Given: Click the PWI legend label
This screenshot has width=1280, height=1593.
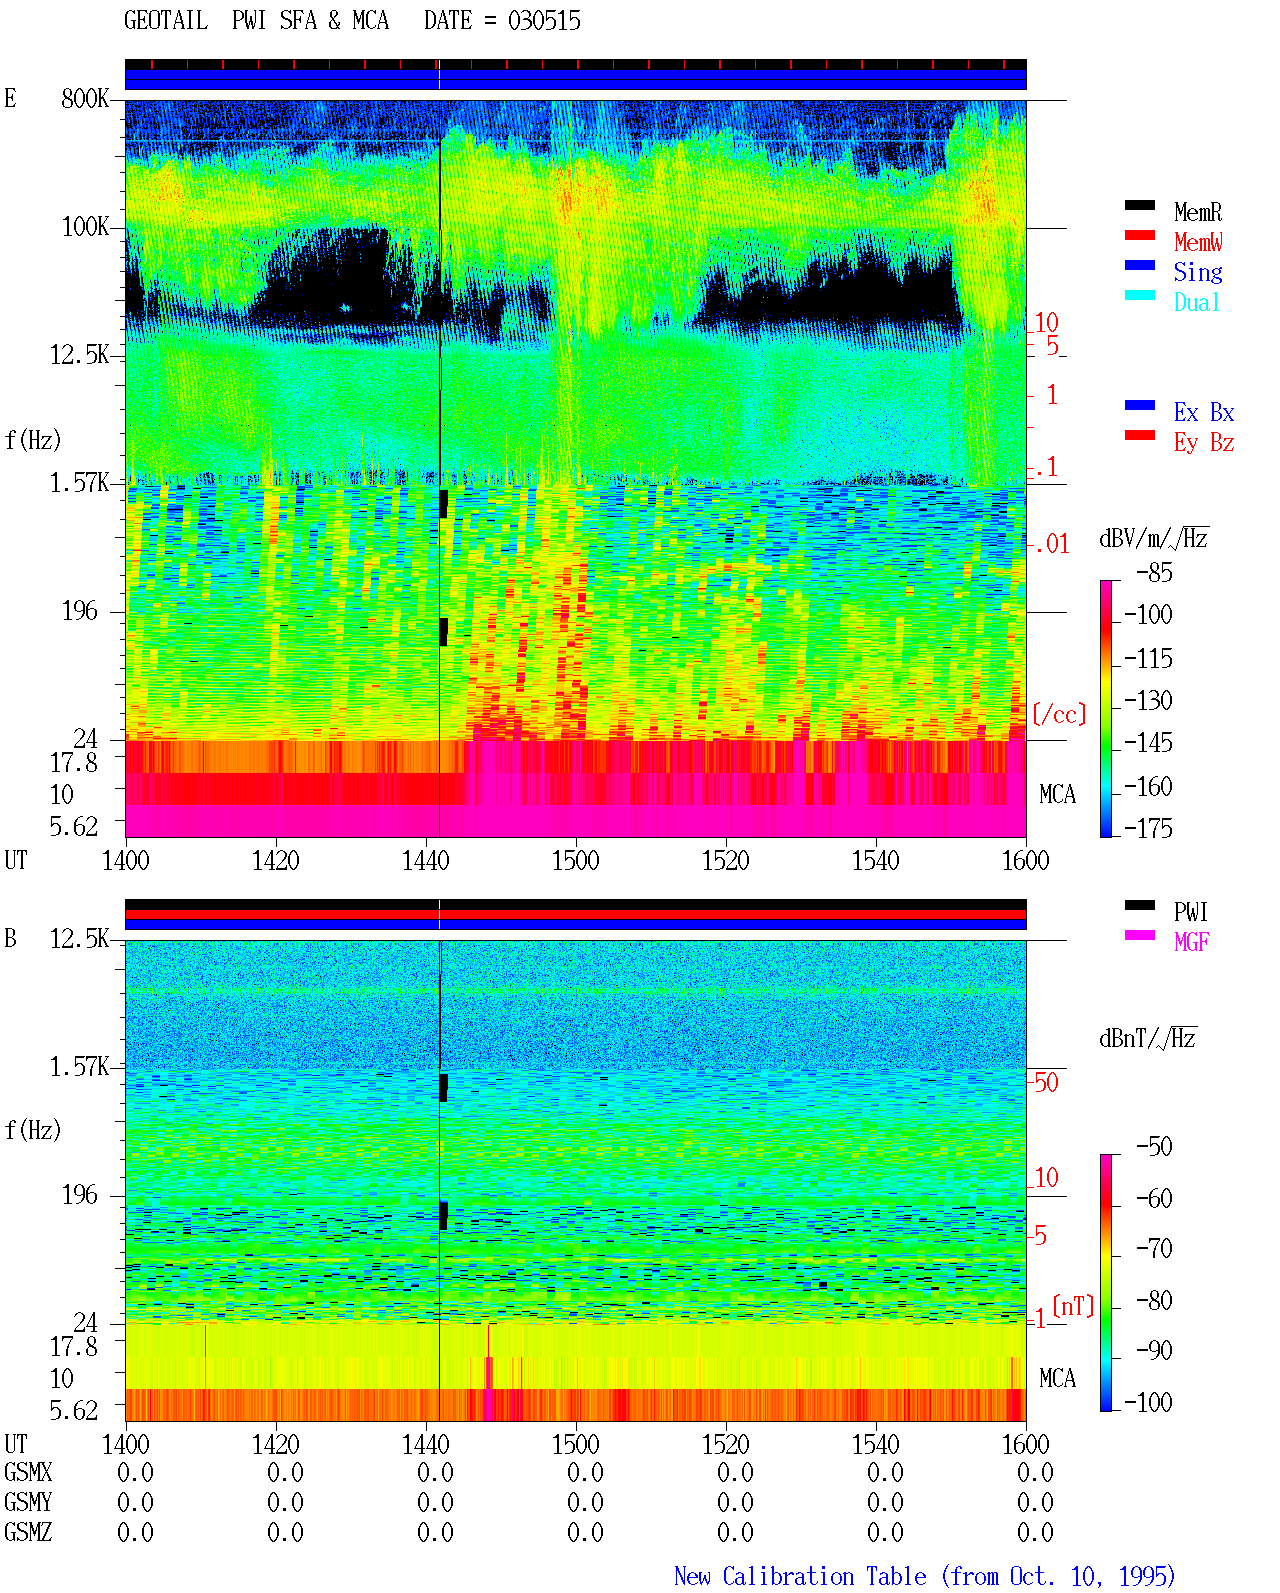Looking at the screenshot, I should pos(1191,912).
